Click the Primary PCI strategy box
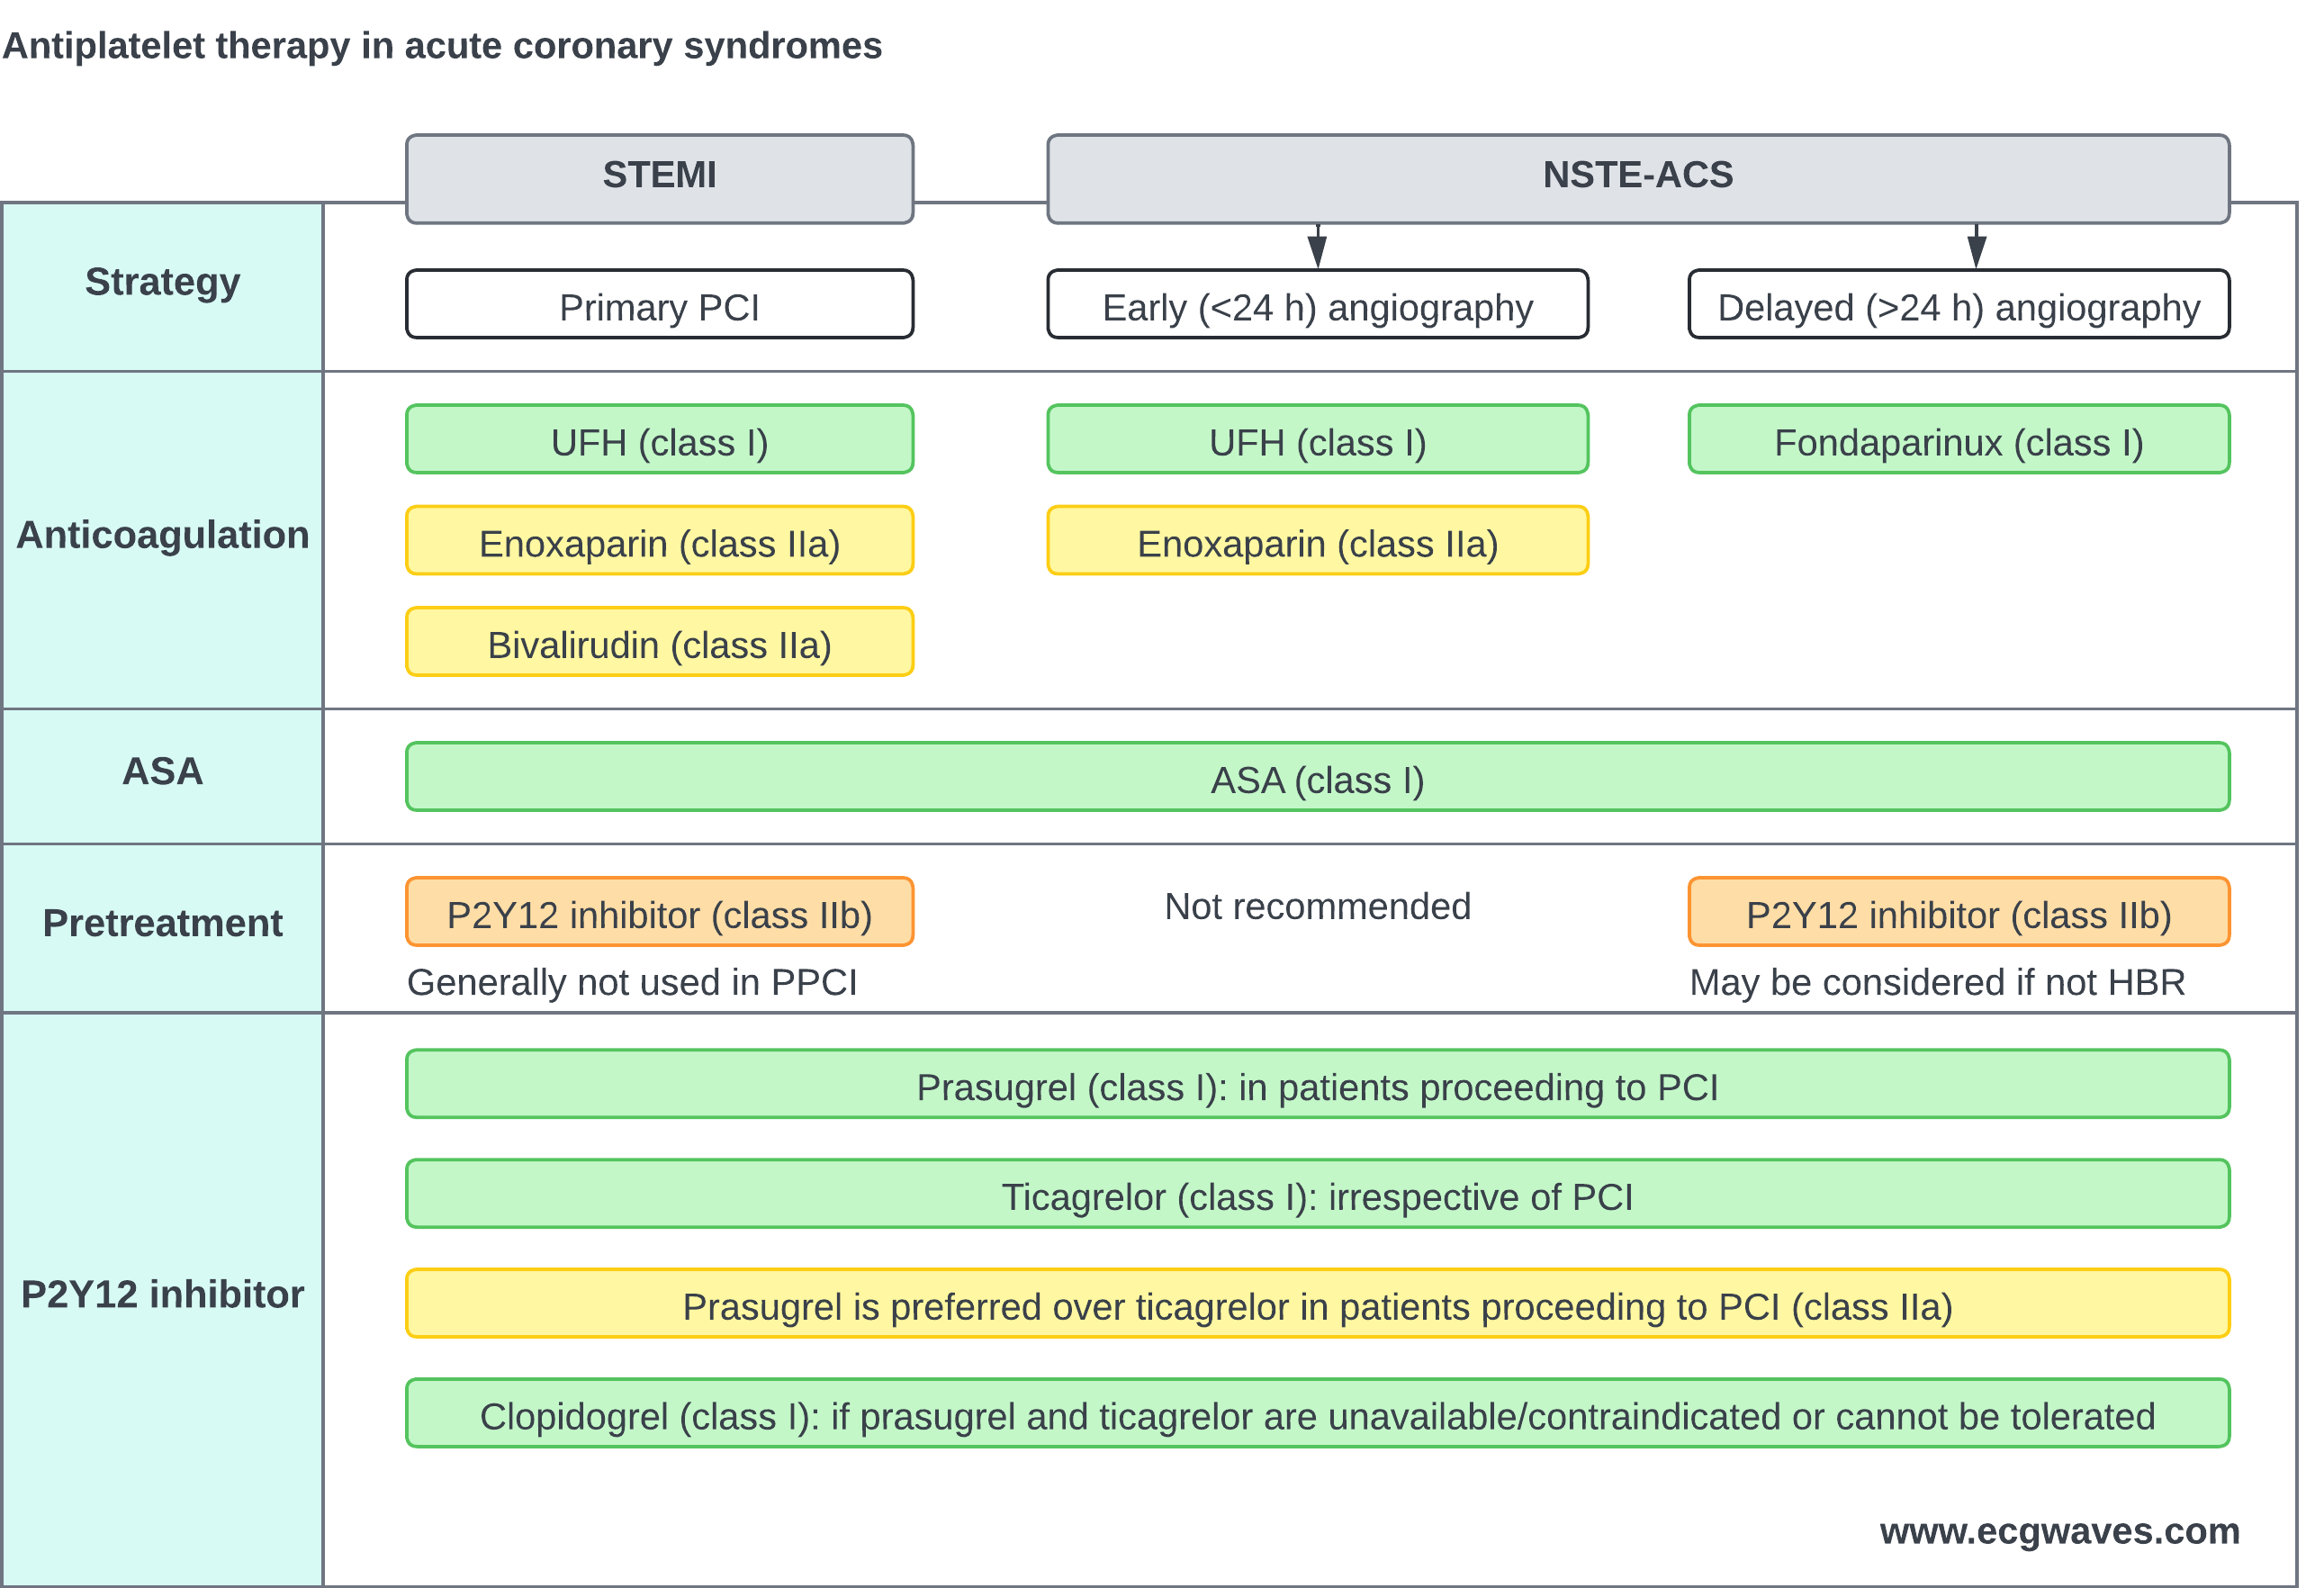2324x1588 pixels. tap(659, 304)
